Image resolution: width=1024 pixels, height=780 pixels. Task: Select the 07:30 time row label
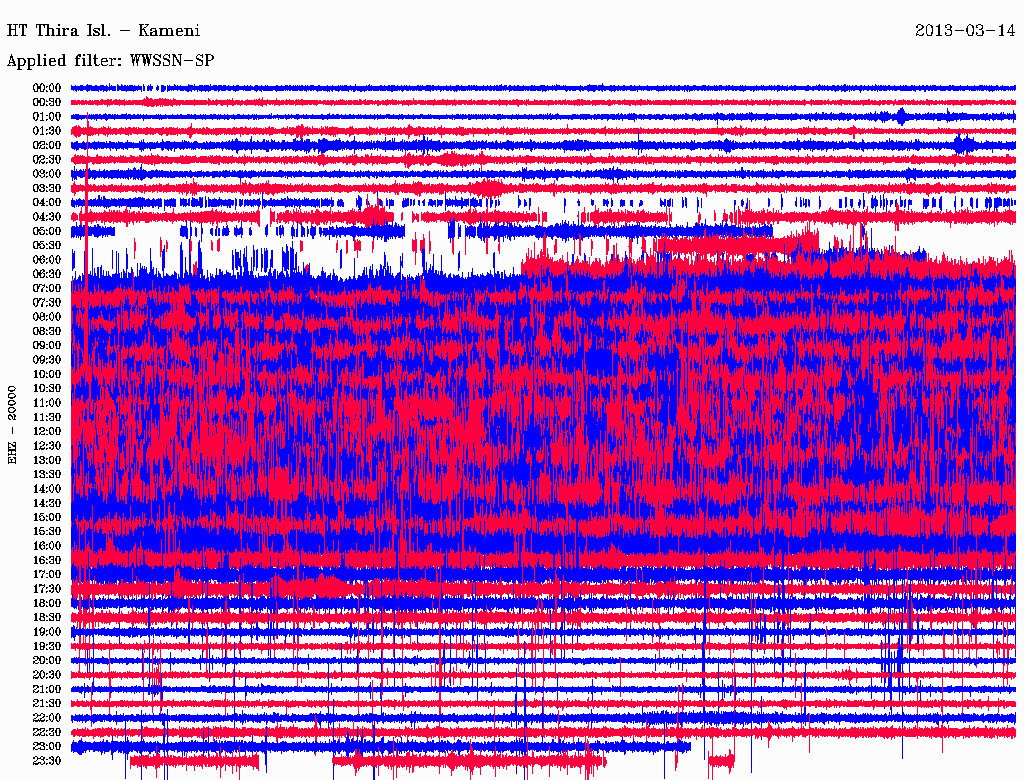[x=47, y=303]
